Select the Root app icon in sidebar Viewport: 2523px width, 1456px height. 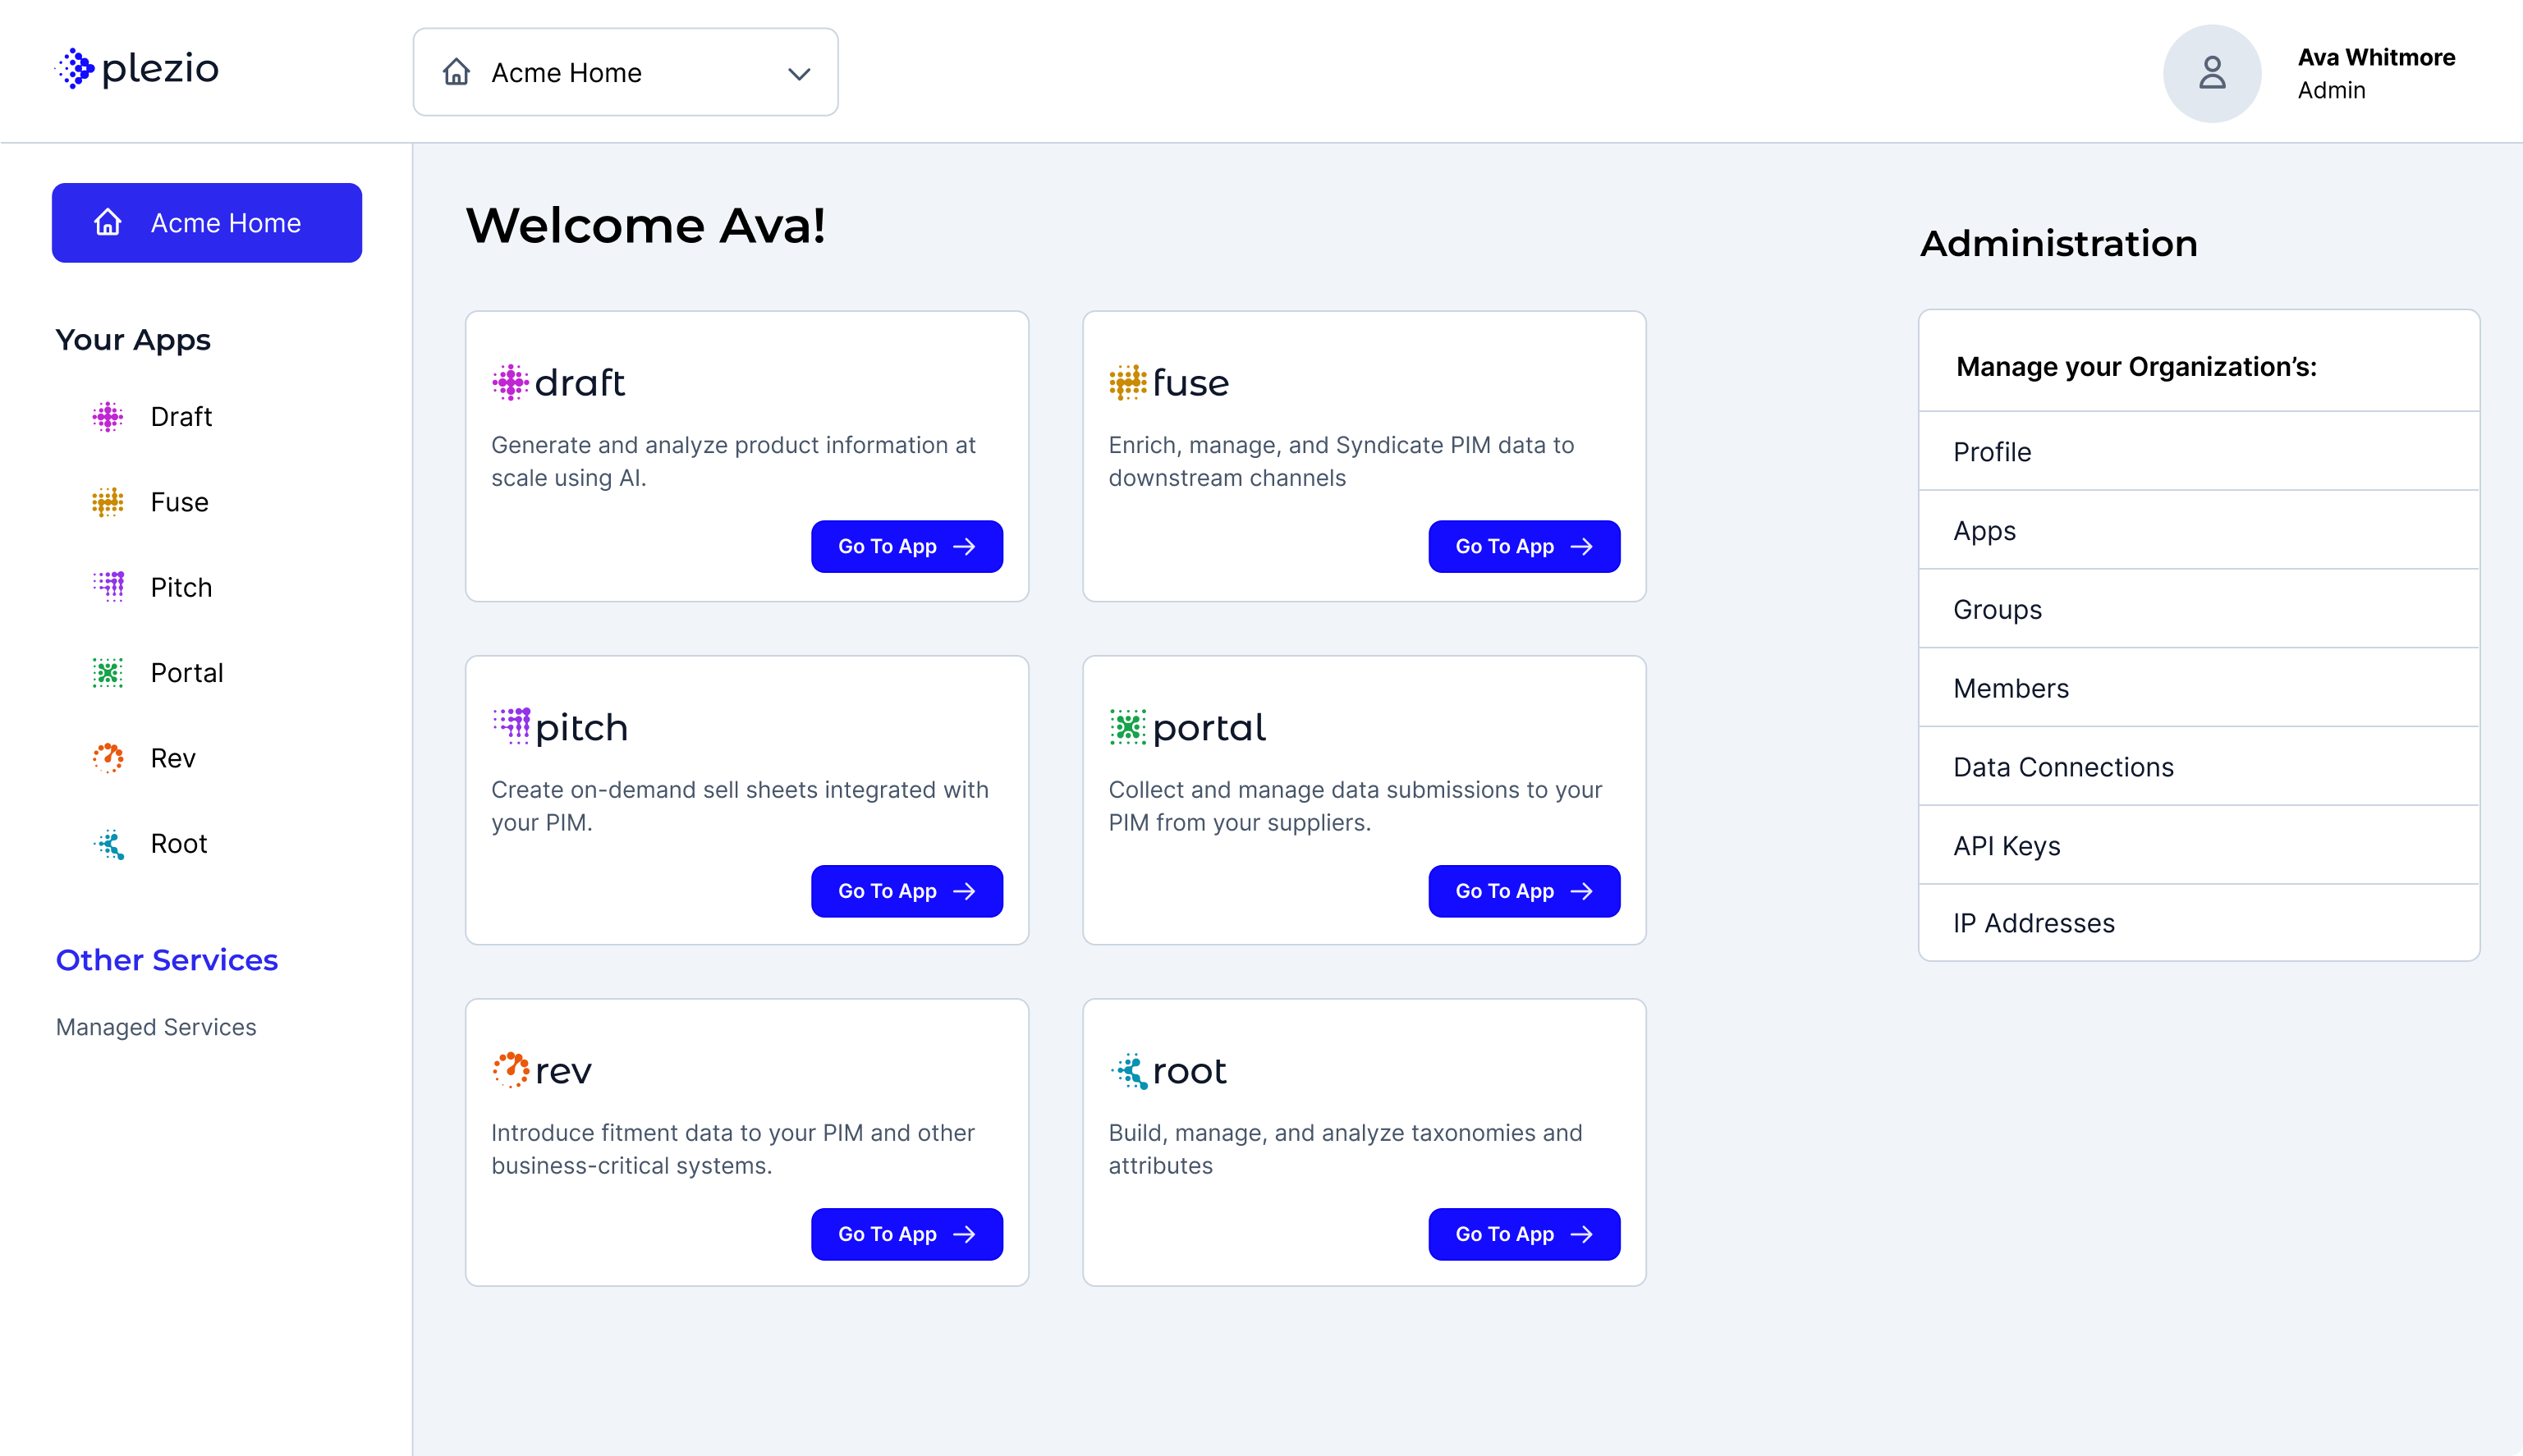pos(109,843)
